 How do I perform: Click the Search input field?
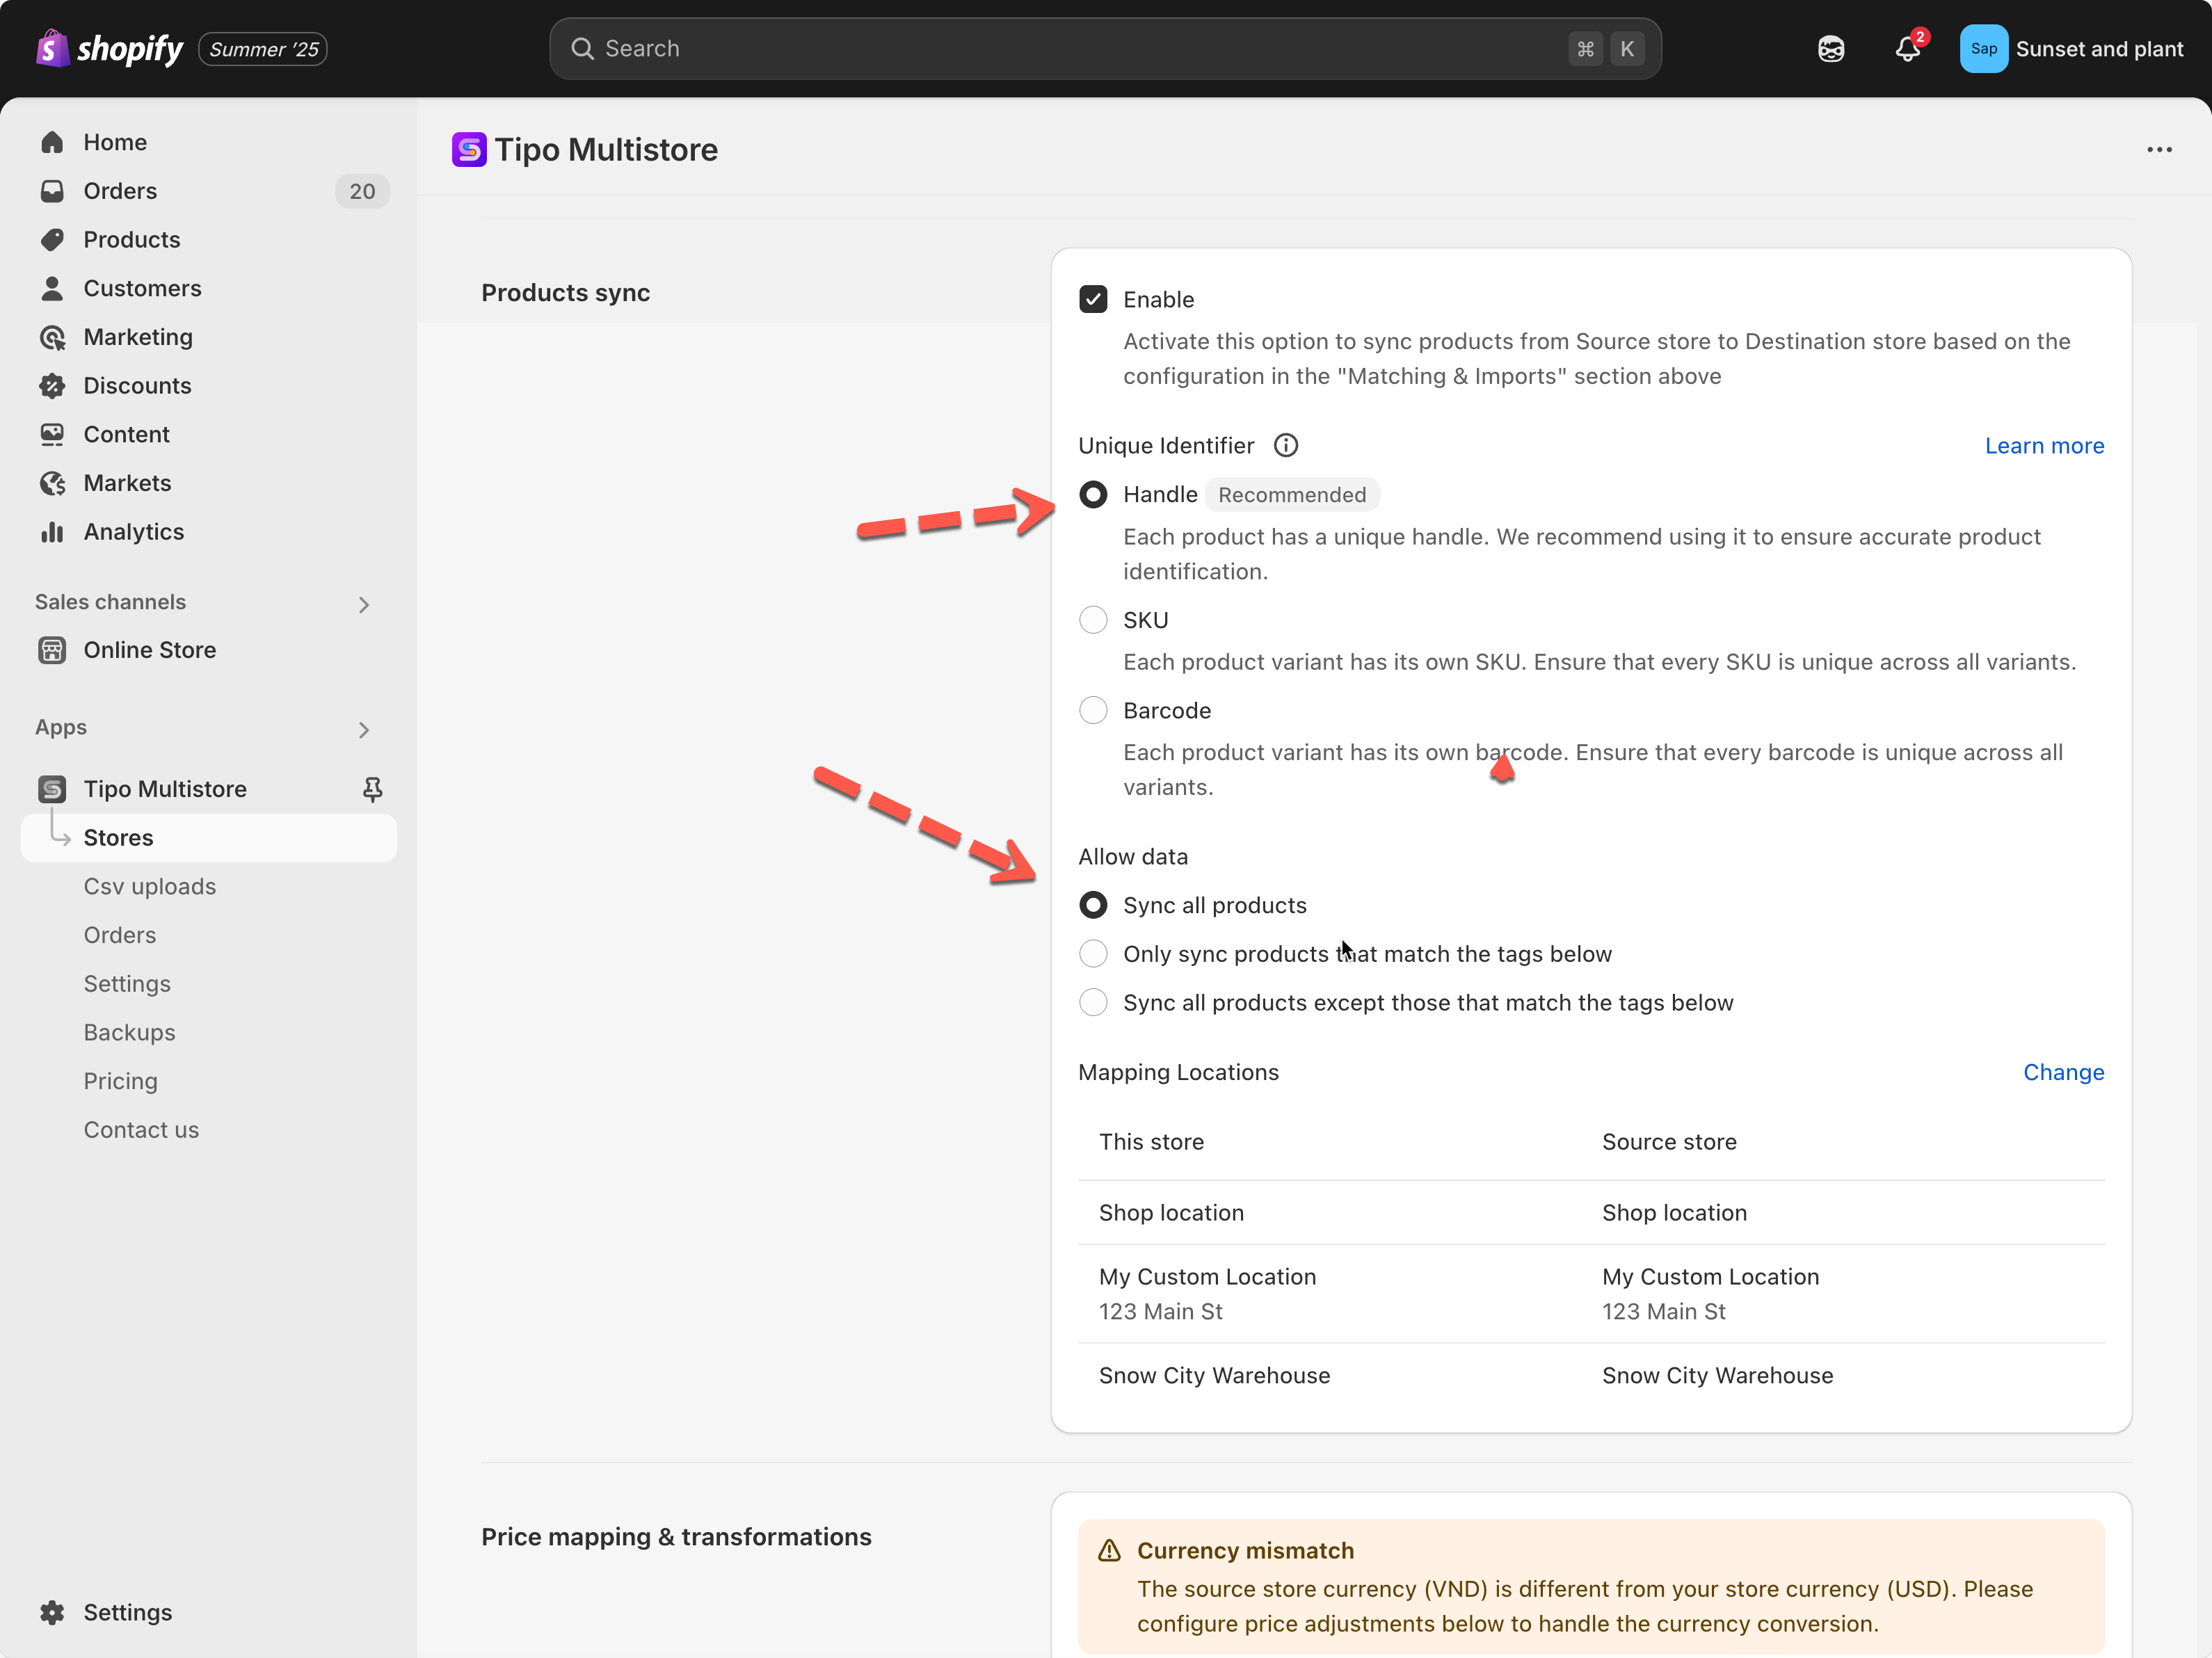(x=1080, y=49)
